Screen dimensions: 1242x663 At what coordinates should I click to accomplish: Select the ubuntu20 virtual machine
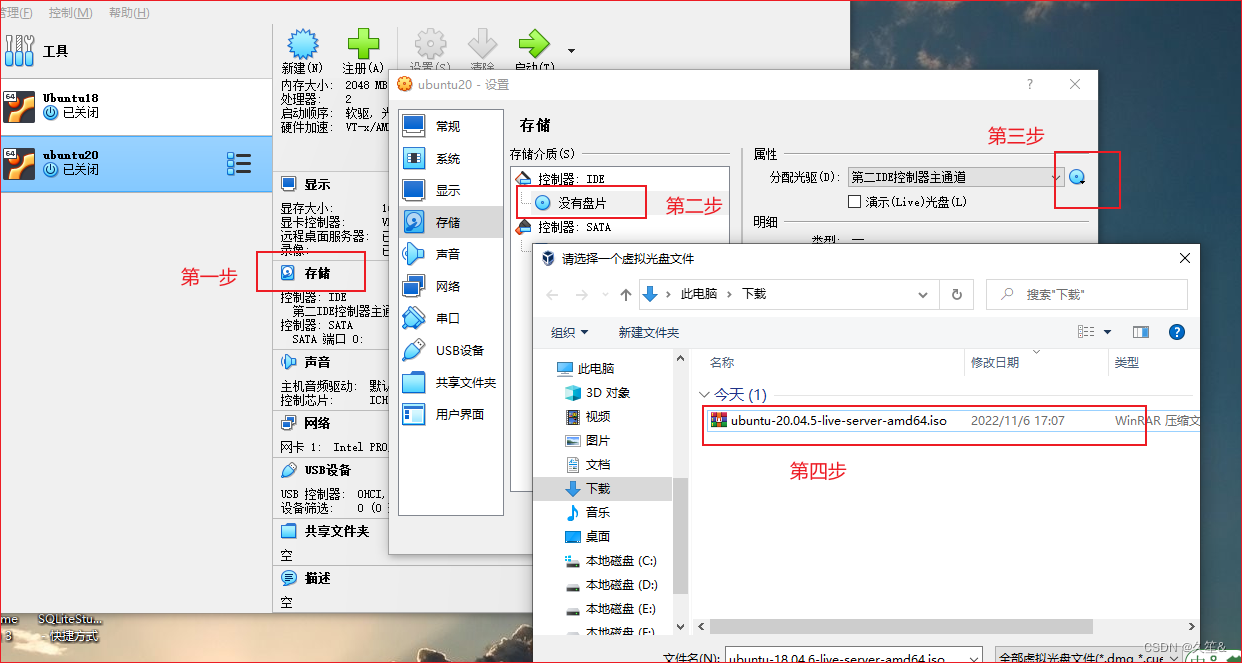pos(136,163)
